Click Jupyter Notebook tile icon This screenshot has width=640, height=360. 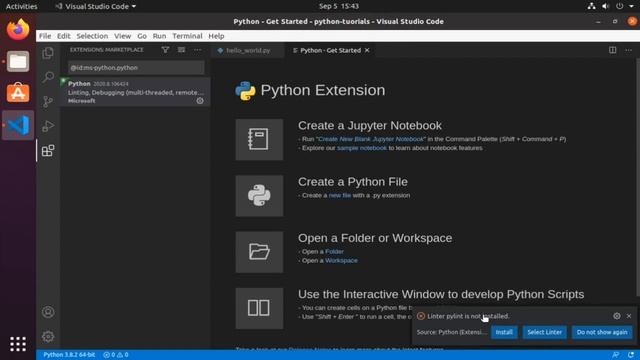259,140
